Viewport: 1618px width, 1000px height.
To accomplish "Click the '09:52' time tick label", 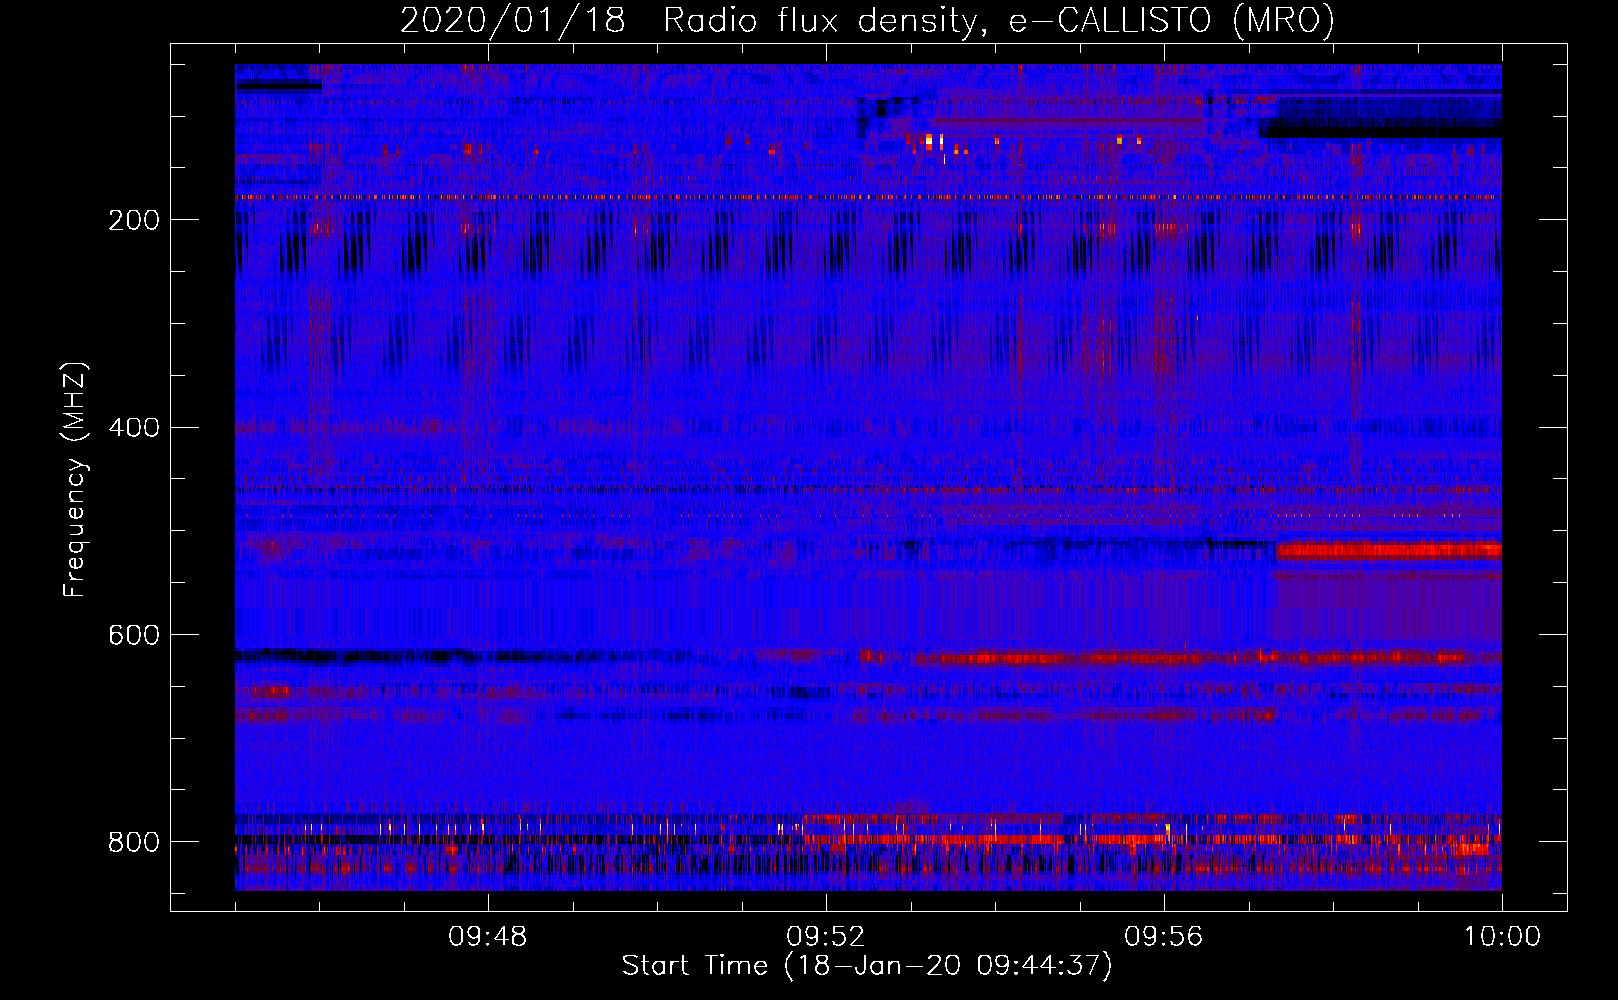I will point(826,937).
